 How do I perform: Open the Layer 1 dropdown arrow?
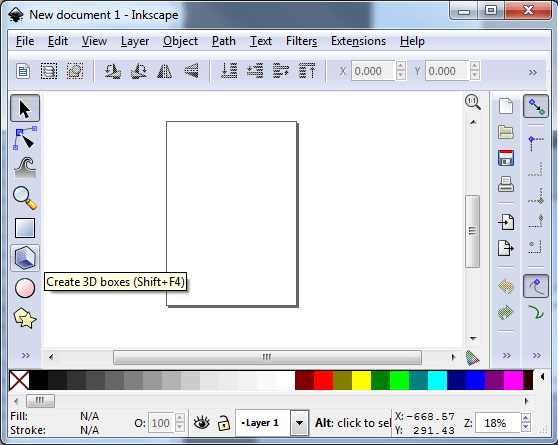click(299, 423)
